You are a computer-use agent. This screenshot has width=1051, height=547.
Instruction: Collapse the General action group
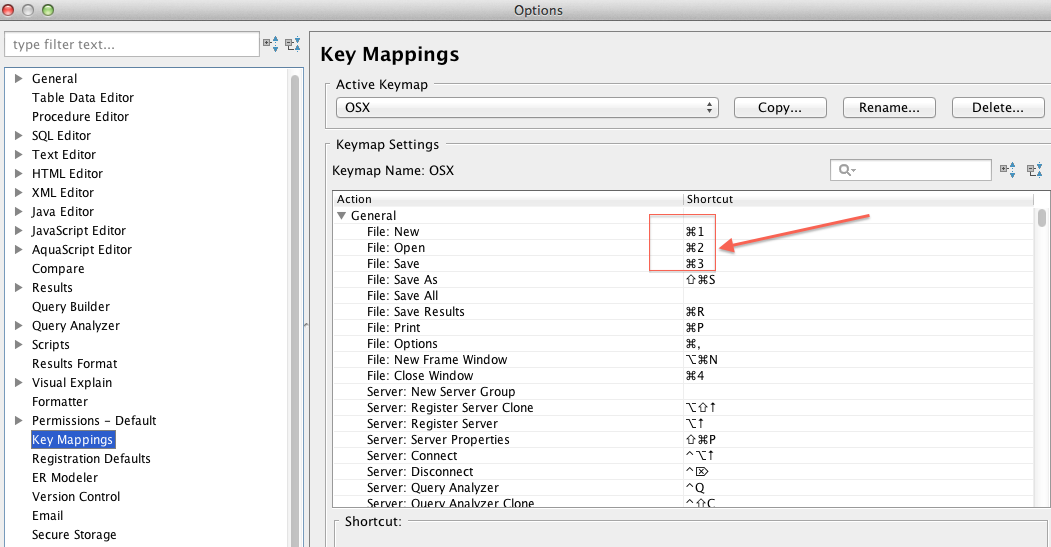[x=342, y=216]
